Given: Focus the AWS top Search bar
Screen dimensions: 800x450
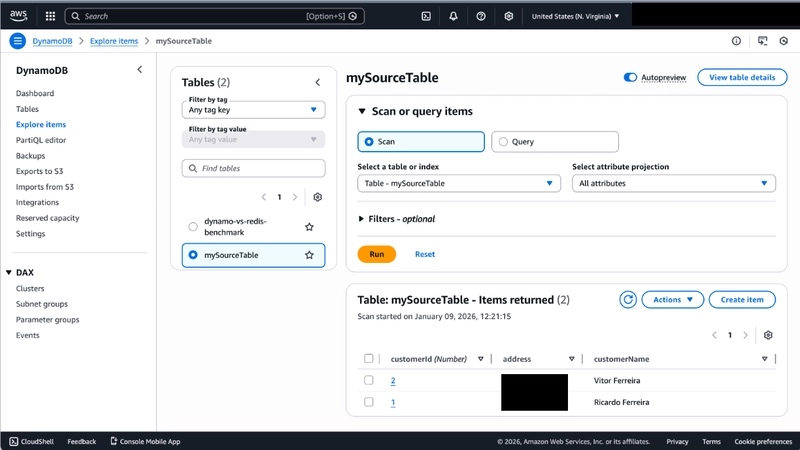Looking at the screenshot, I should (x=214, y=16).
